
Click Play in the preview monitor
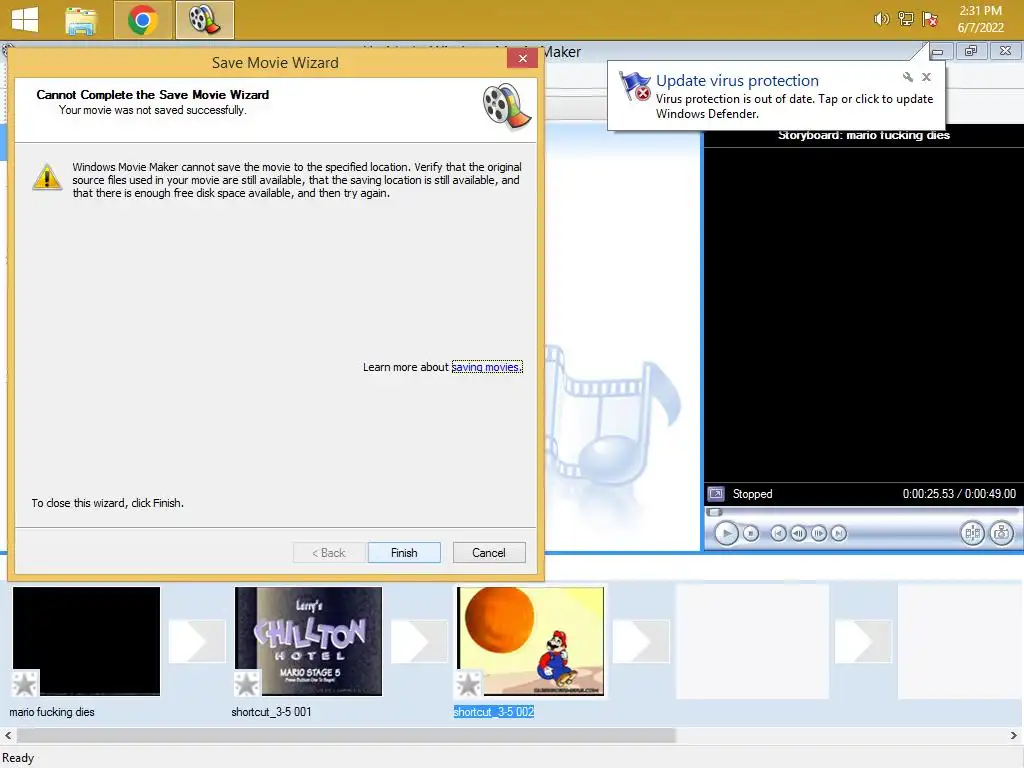726,534
